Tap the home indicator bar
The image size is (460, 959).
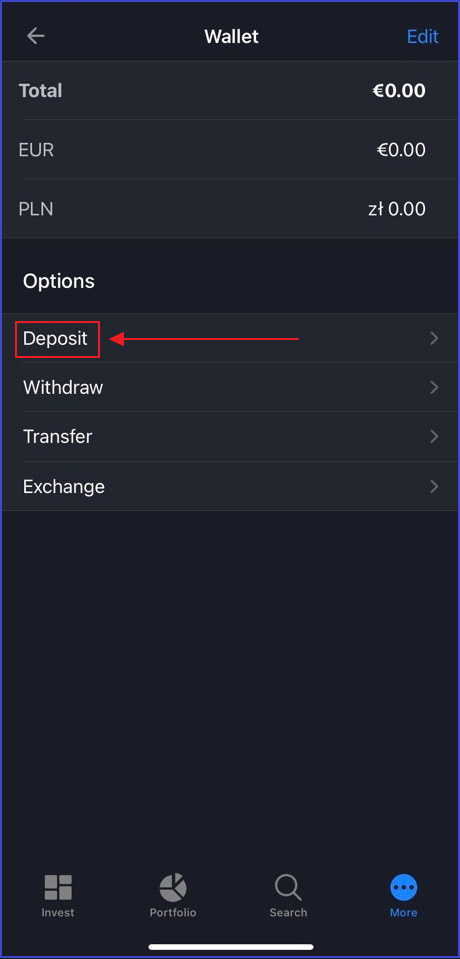(231, 947)
